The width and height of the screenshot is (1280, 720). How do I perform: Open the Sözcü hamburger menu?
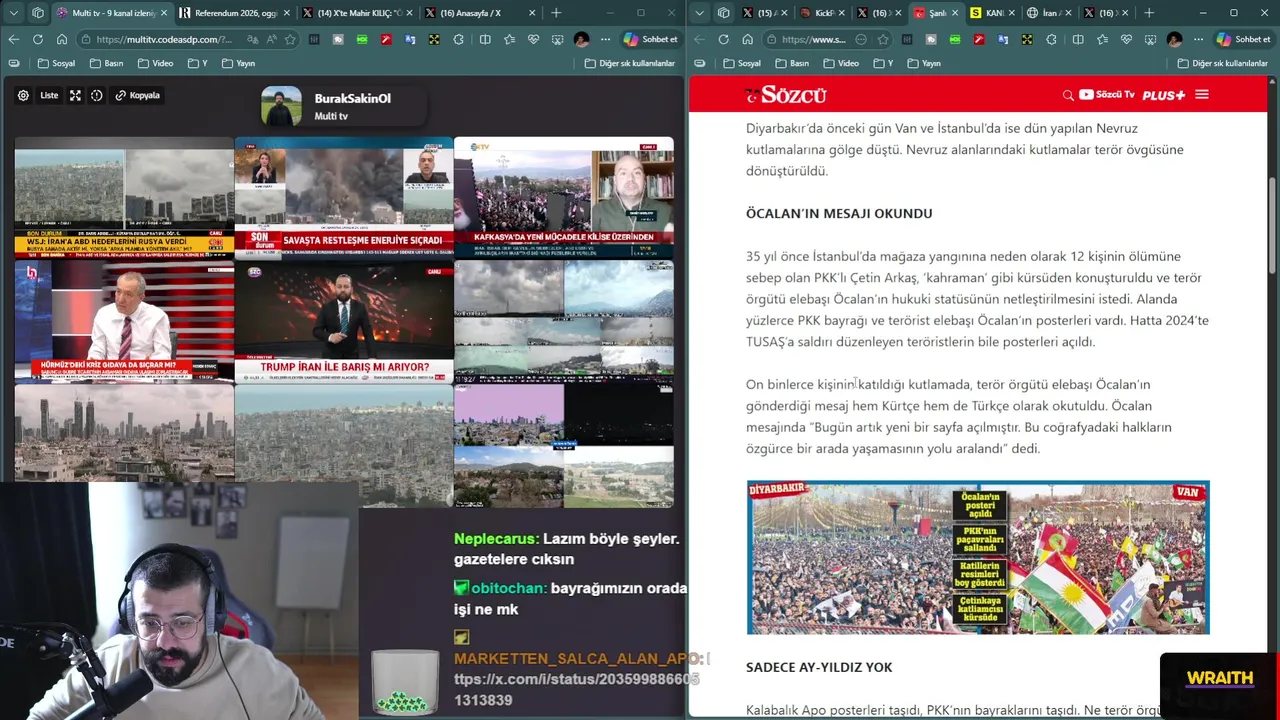tap(1202, 95)
